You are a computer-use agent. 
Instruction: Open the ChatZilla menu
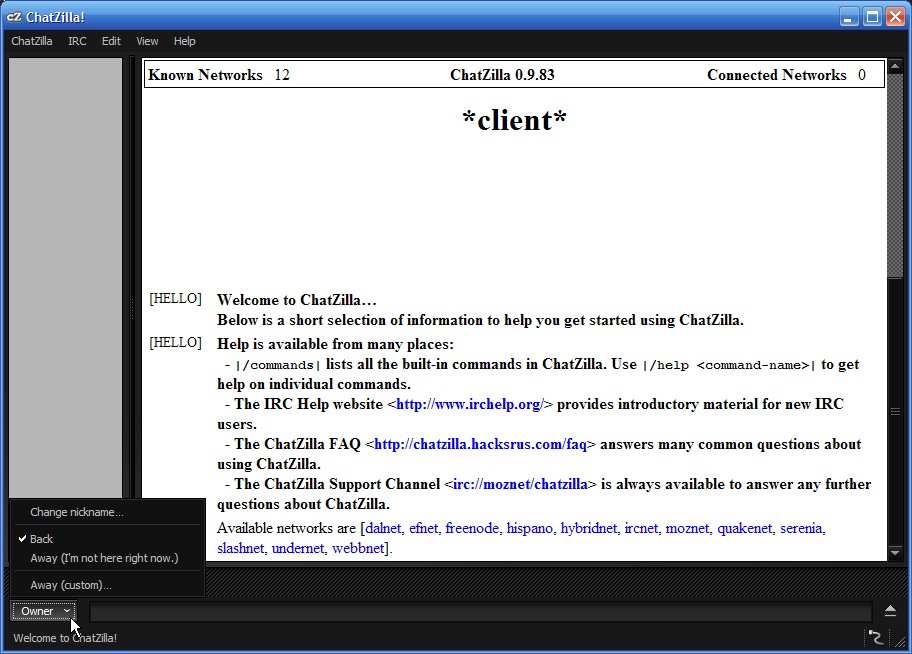click(32, 41)
